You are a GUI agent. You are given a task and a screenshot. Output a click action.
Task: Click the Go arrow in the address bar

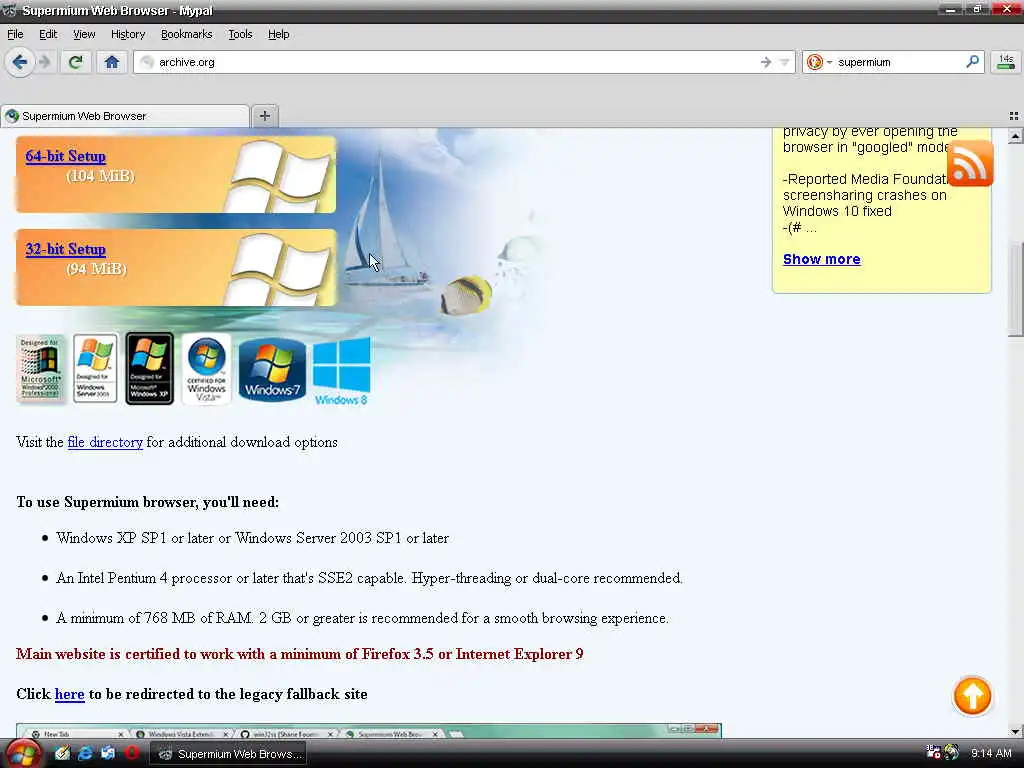tap(765, 62)
